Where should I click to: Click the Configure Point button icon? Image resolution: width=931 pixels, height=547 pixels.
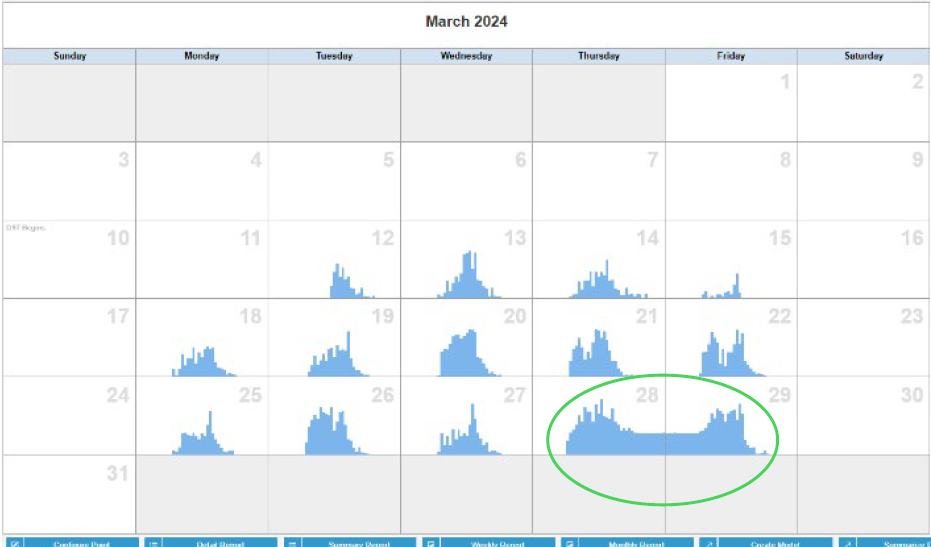coord(14,542)
